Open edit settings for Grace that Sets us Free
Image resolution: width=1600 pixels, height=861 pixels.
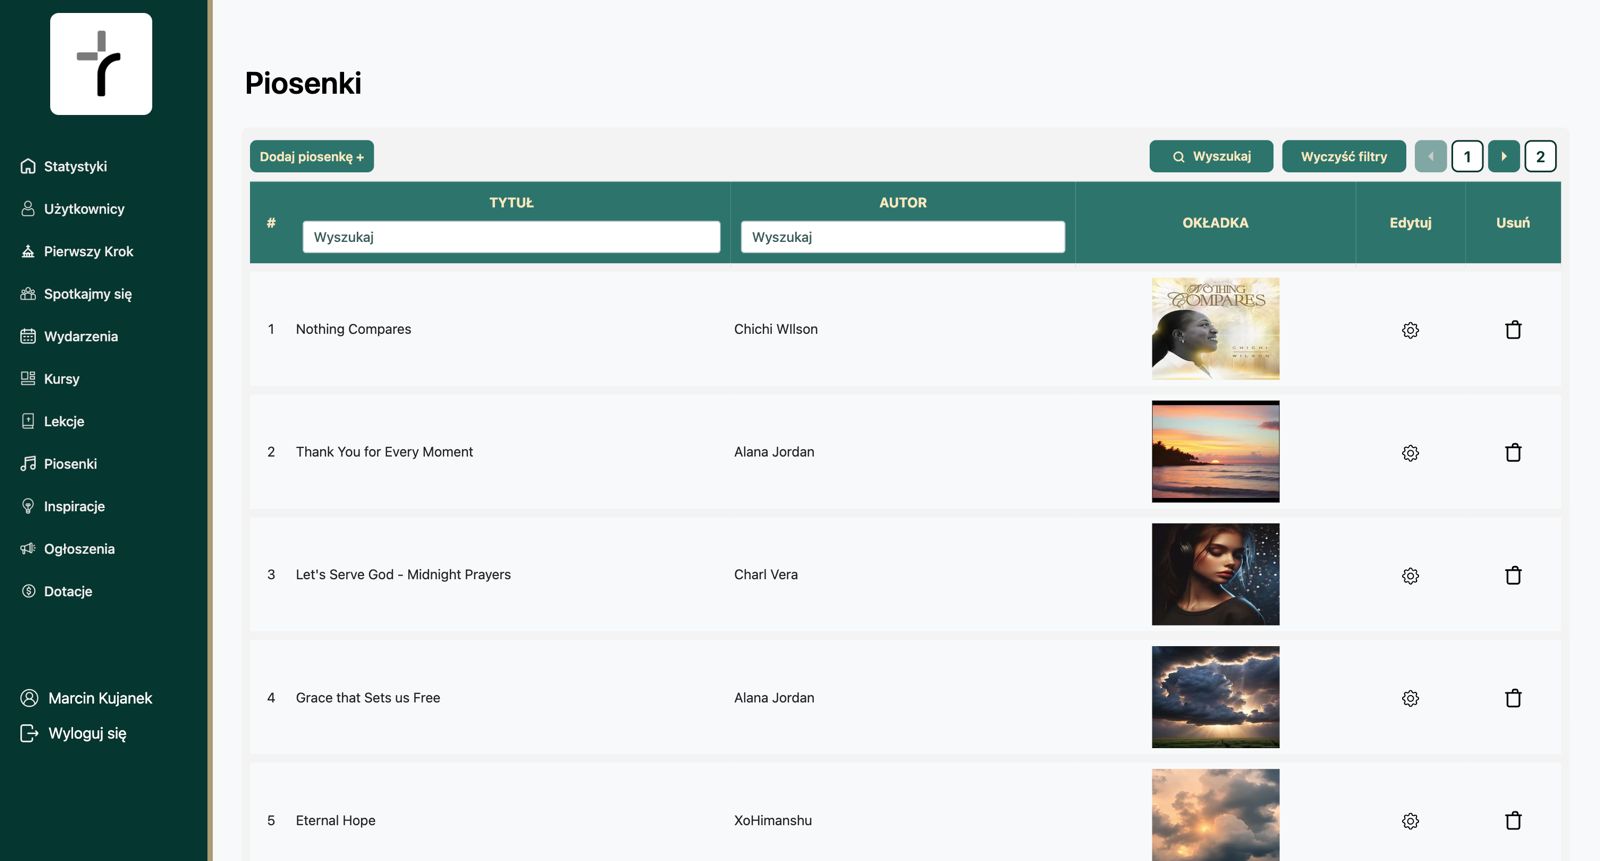pyautogui.click(x=1410, y=698)
